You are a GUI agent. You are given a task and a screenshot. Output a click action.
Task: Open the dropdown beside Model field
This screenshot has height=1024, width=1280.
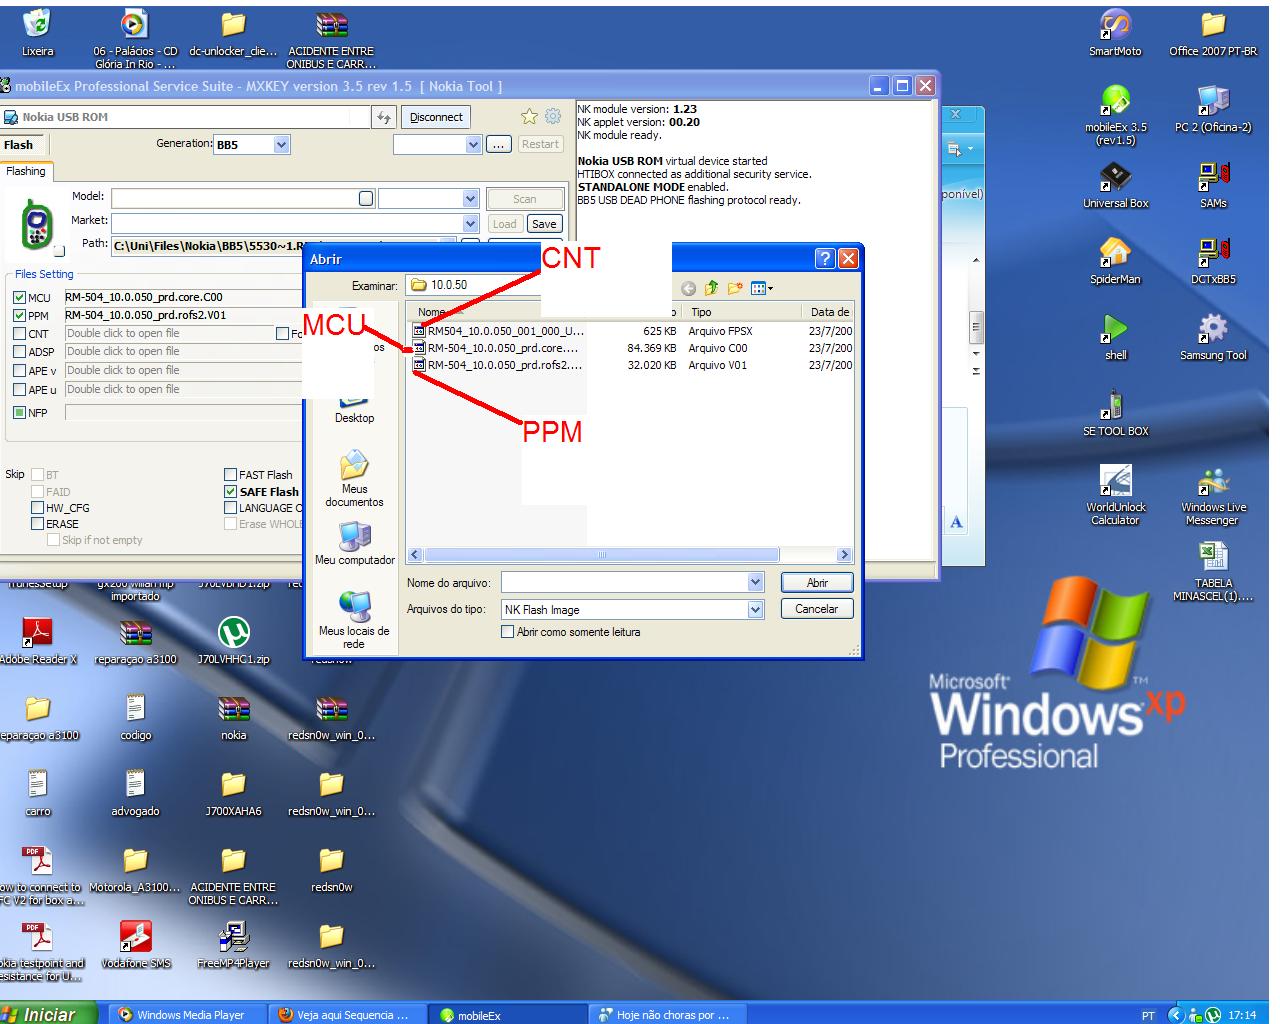pos(470,198)
